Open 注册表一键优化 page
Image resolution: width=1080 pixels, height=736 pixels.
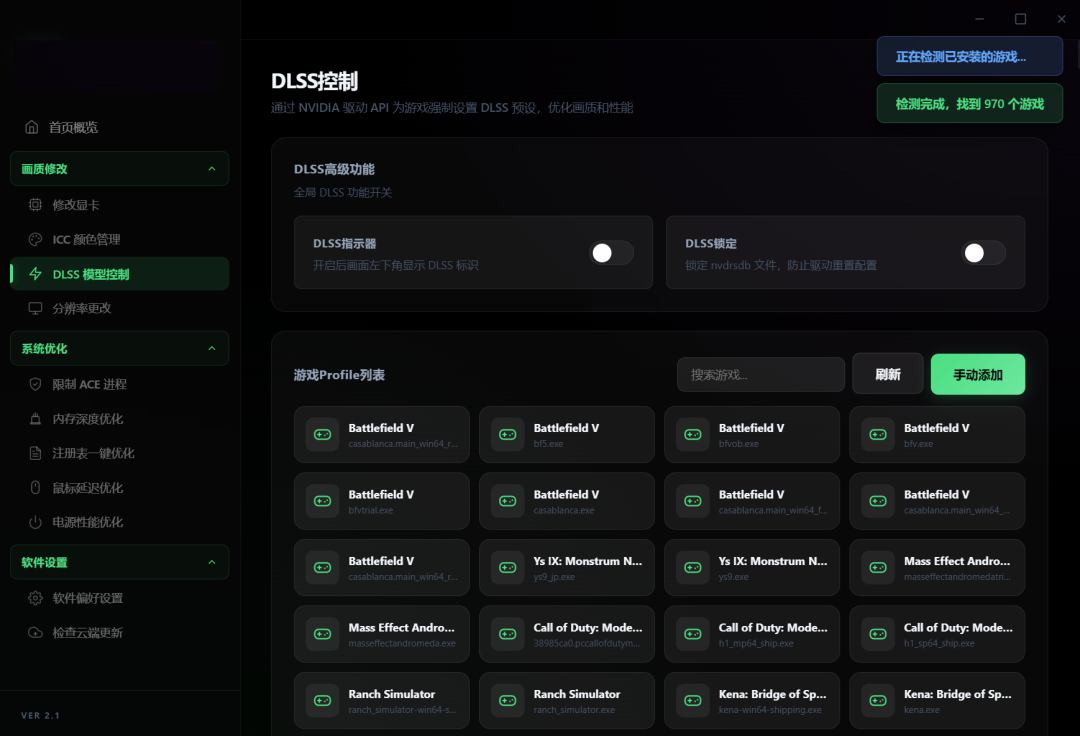(x=119, y=453)
